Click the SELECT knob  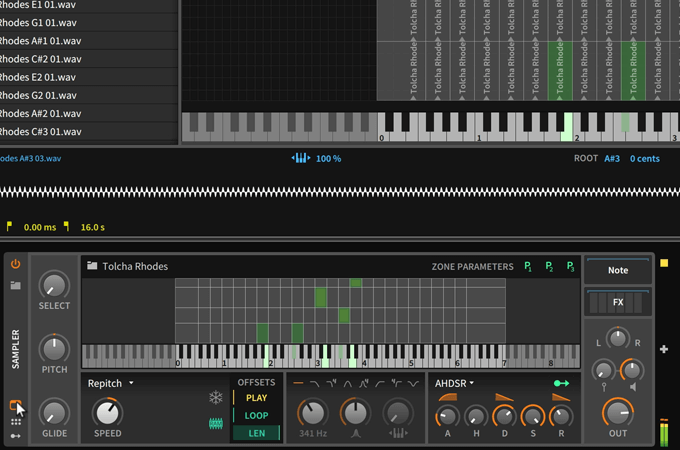(54, 286)
